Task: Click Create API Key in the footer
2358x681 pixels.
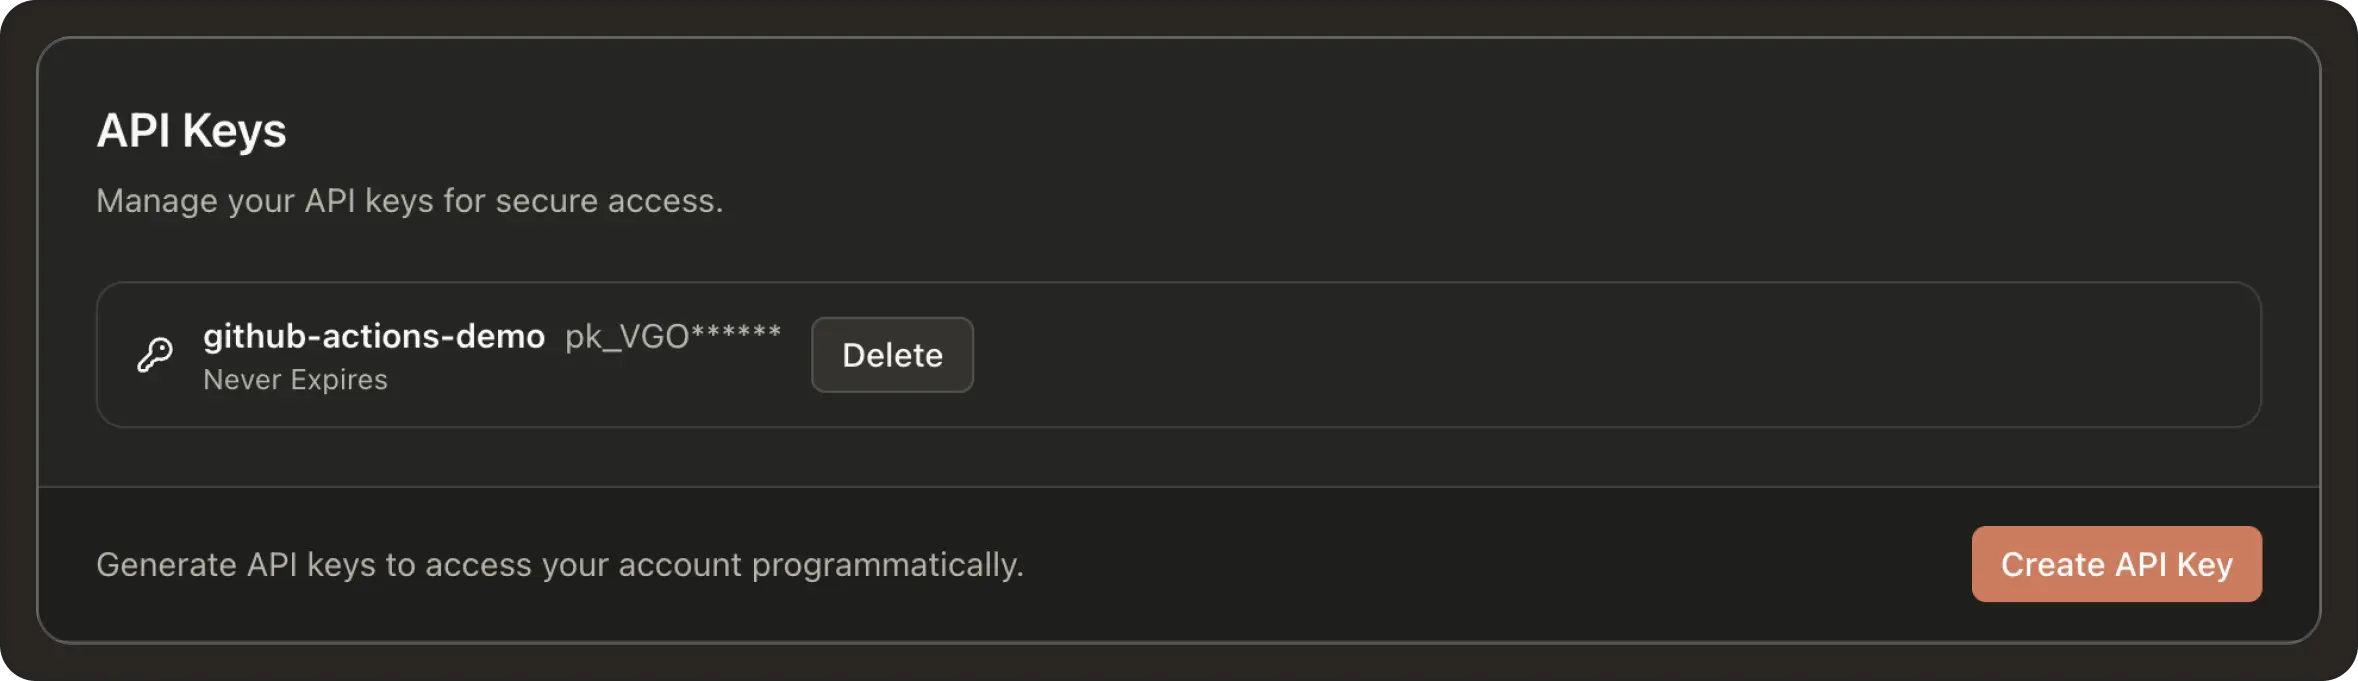Action: [x=2116, y=564]
